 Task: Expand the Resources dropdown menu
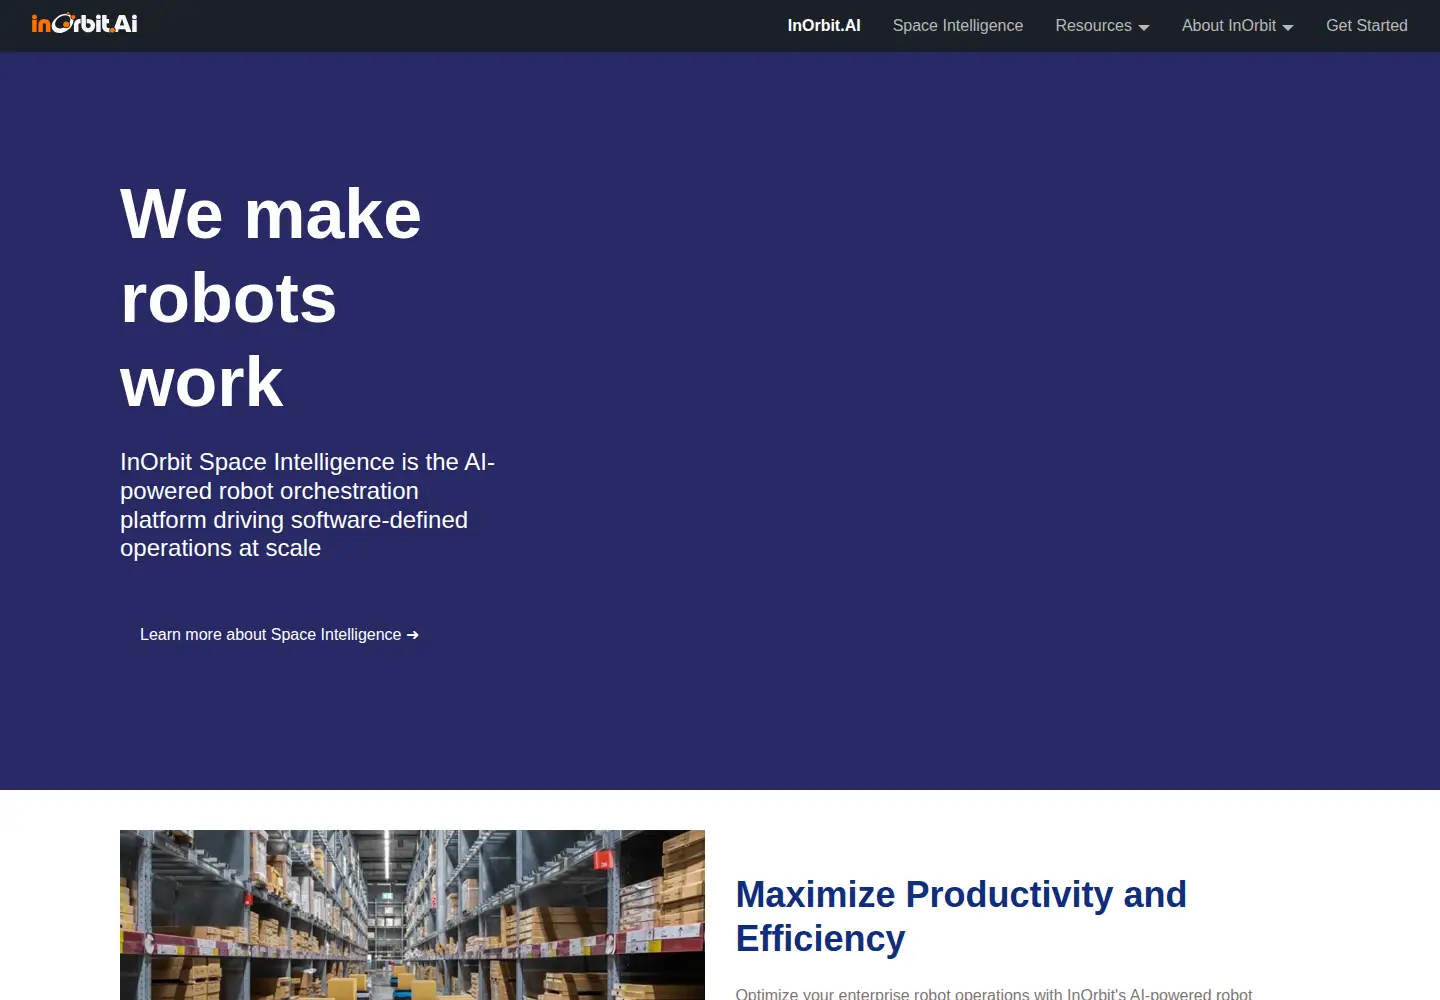click(x=1102, y=26)
